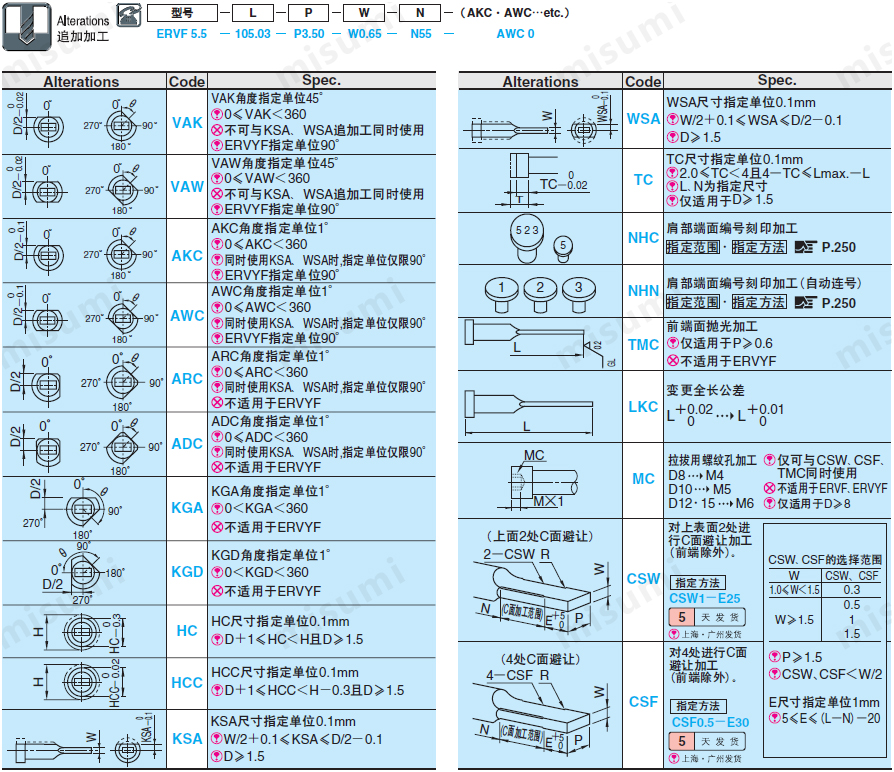Viewport: 894px width, 772px height.
Task: Click the 指定方法 box in CSW row
Action: (x=697, y=583)
